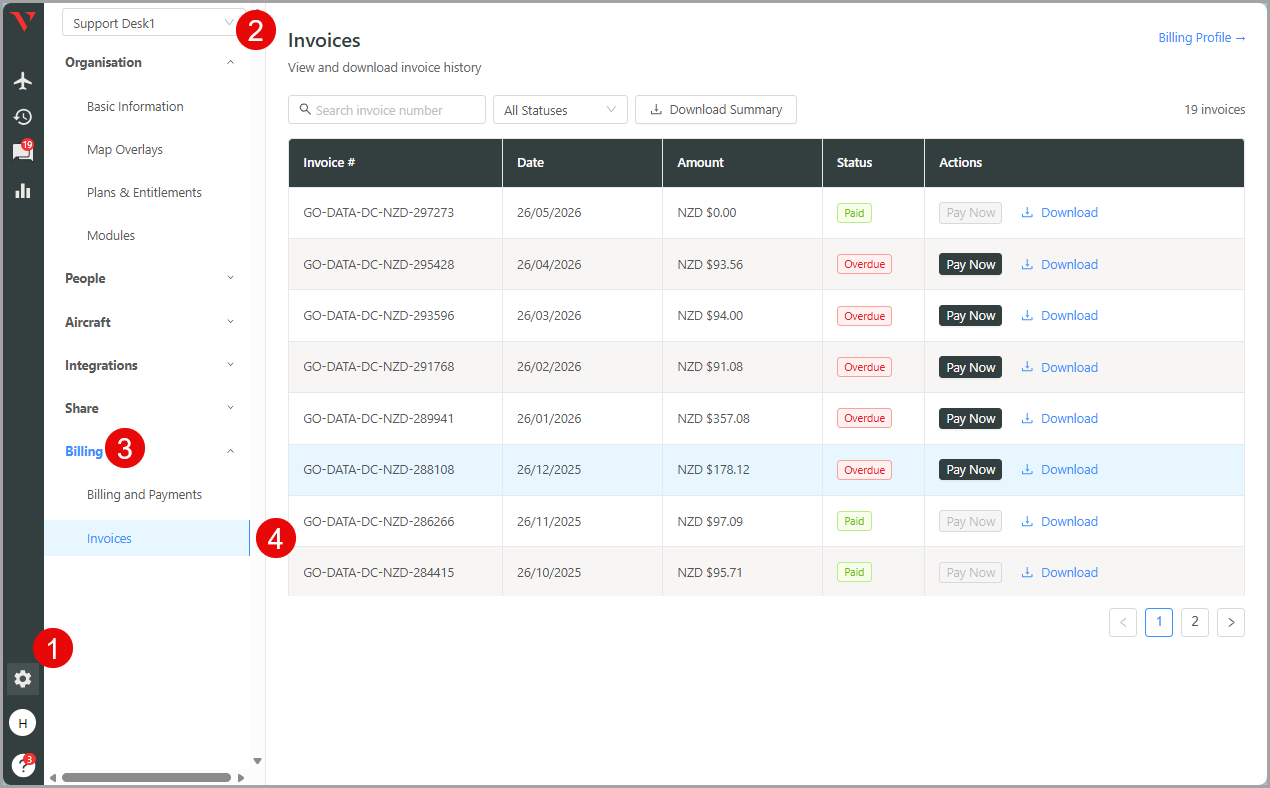
Task: Click the H user avatar icon
Action: coord(22,723)
